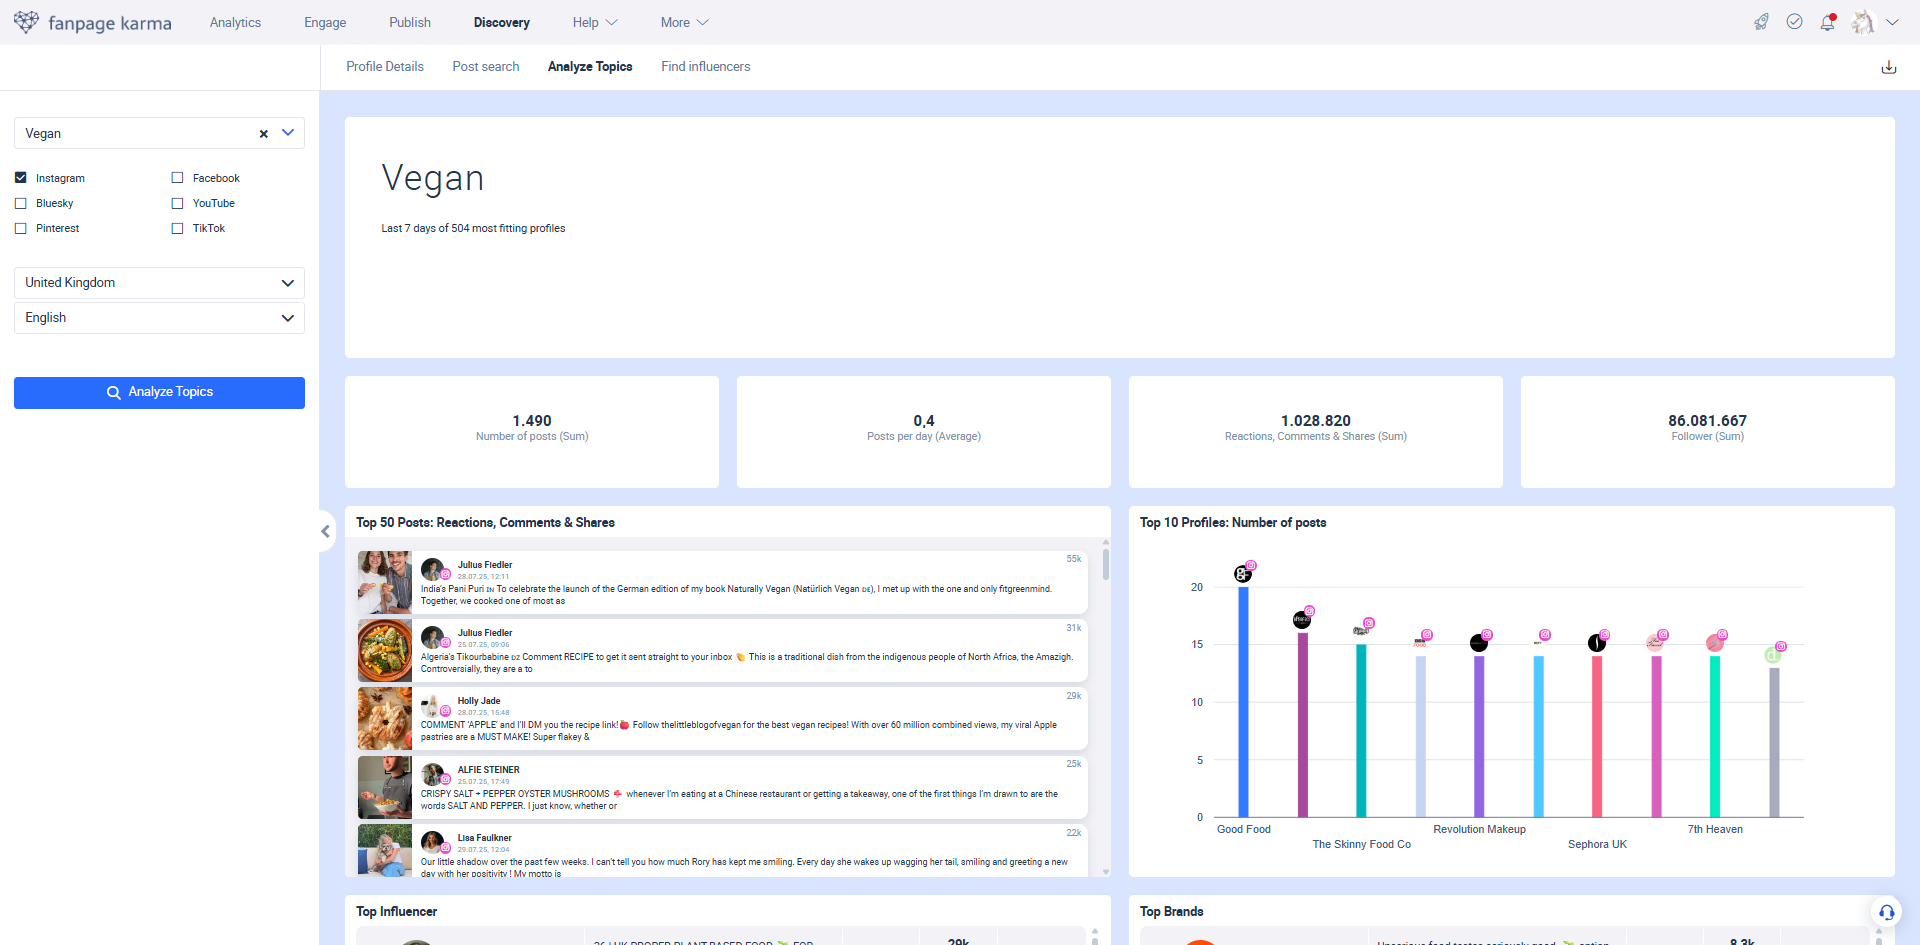Enable the TikTok network checkbox
The image size is (1920, 945).
click(178, 228)
